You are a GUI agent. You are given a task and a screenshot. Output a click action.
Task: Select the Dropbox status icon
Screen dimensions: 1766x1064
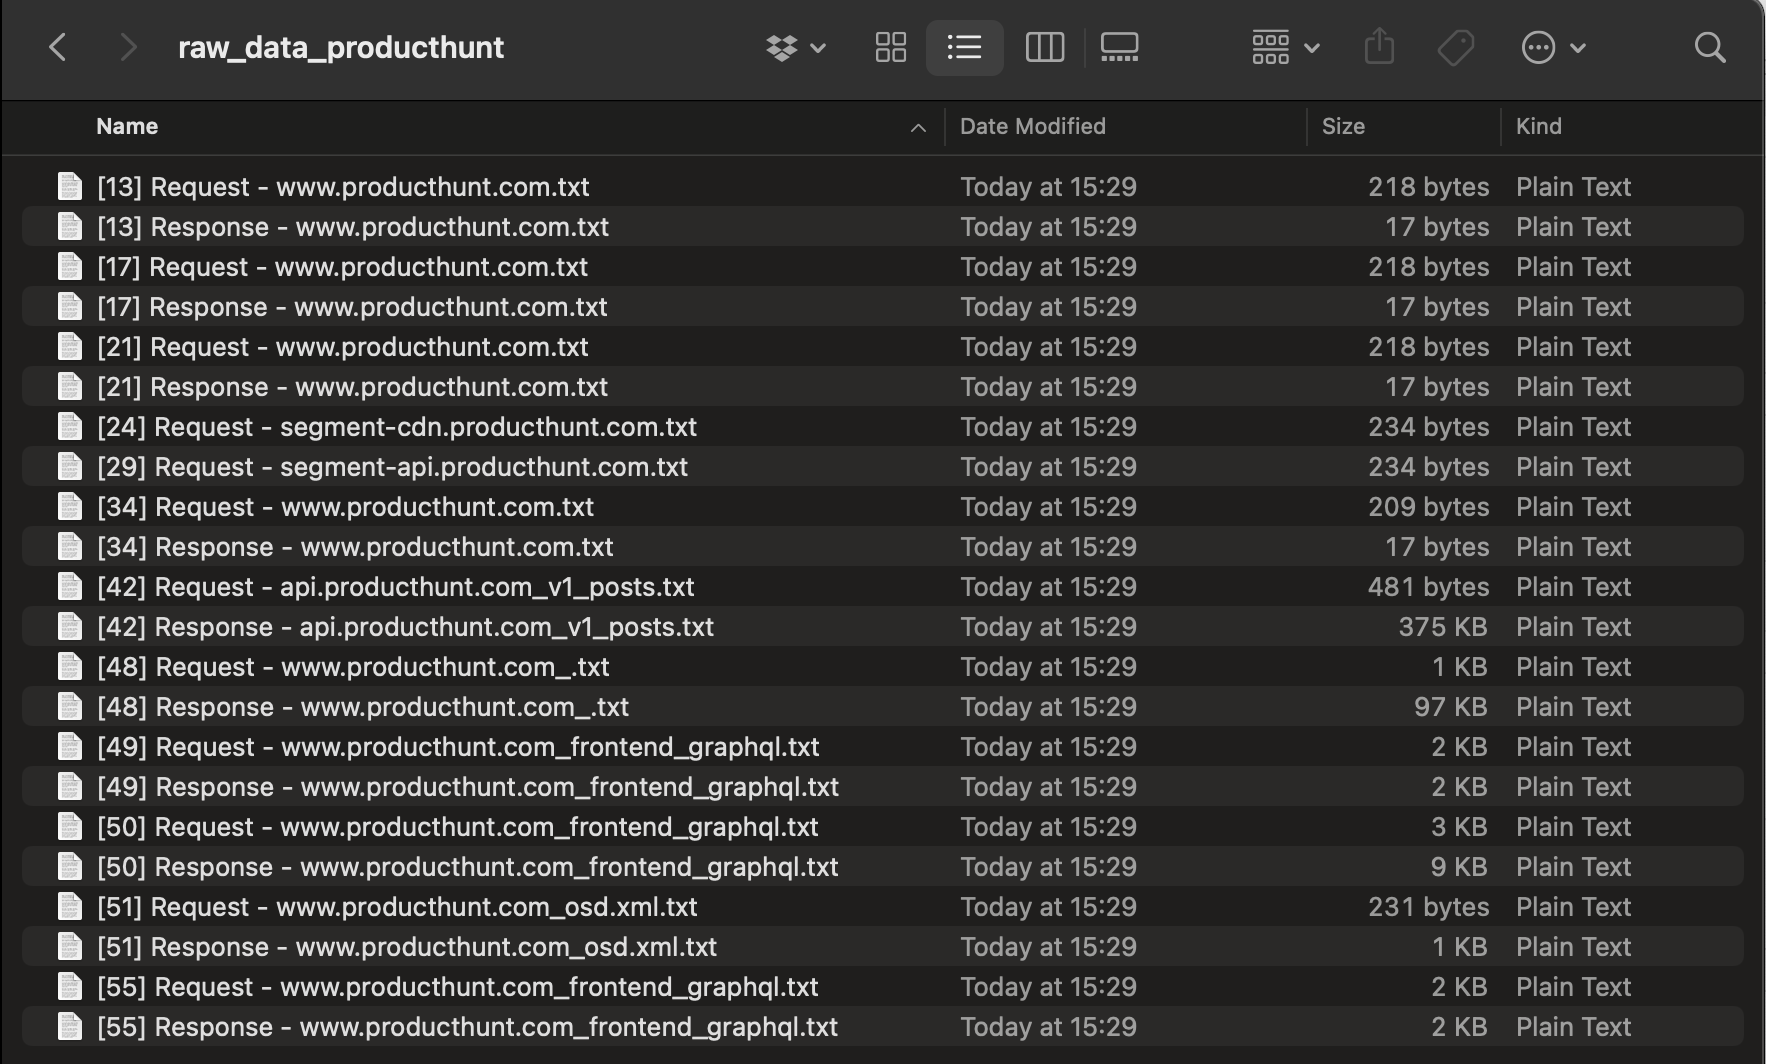tap(783, 47)
